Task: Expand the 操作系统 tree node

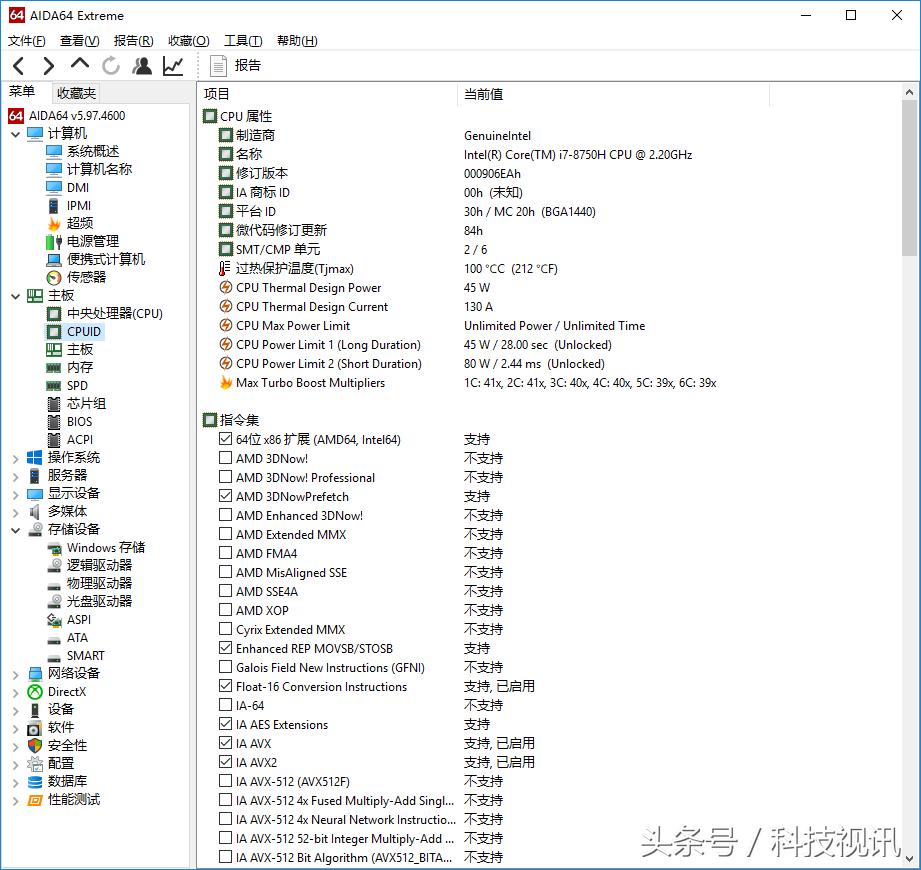Action: click(16, 459)
